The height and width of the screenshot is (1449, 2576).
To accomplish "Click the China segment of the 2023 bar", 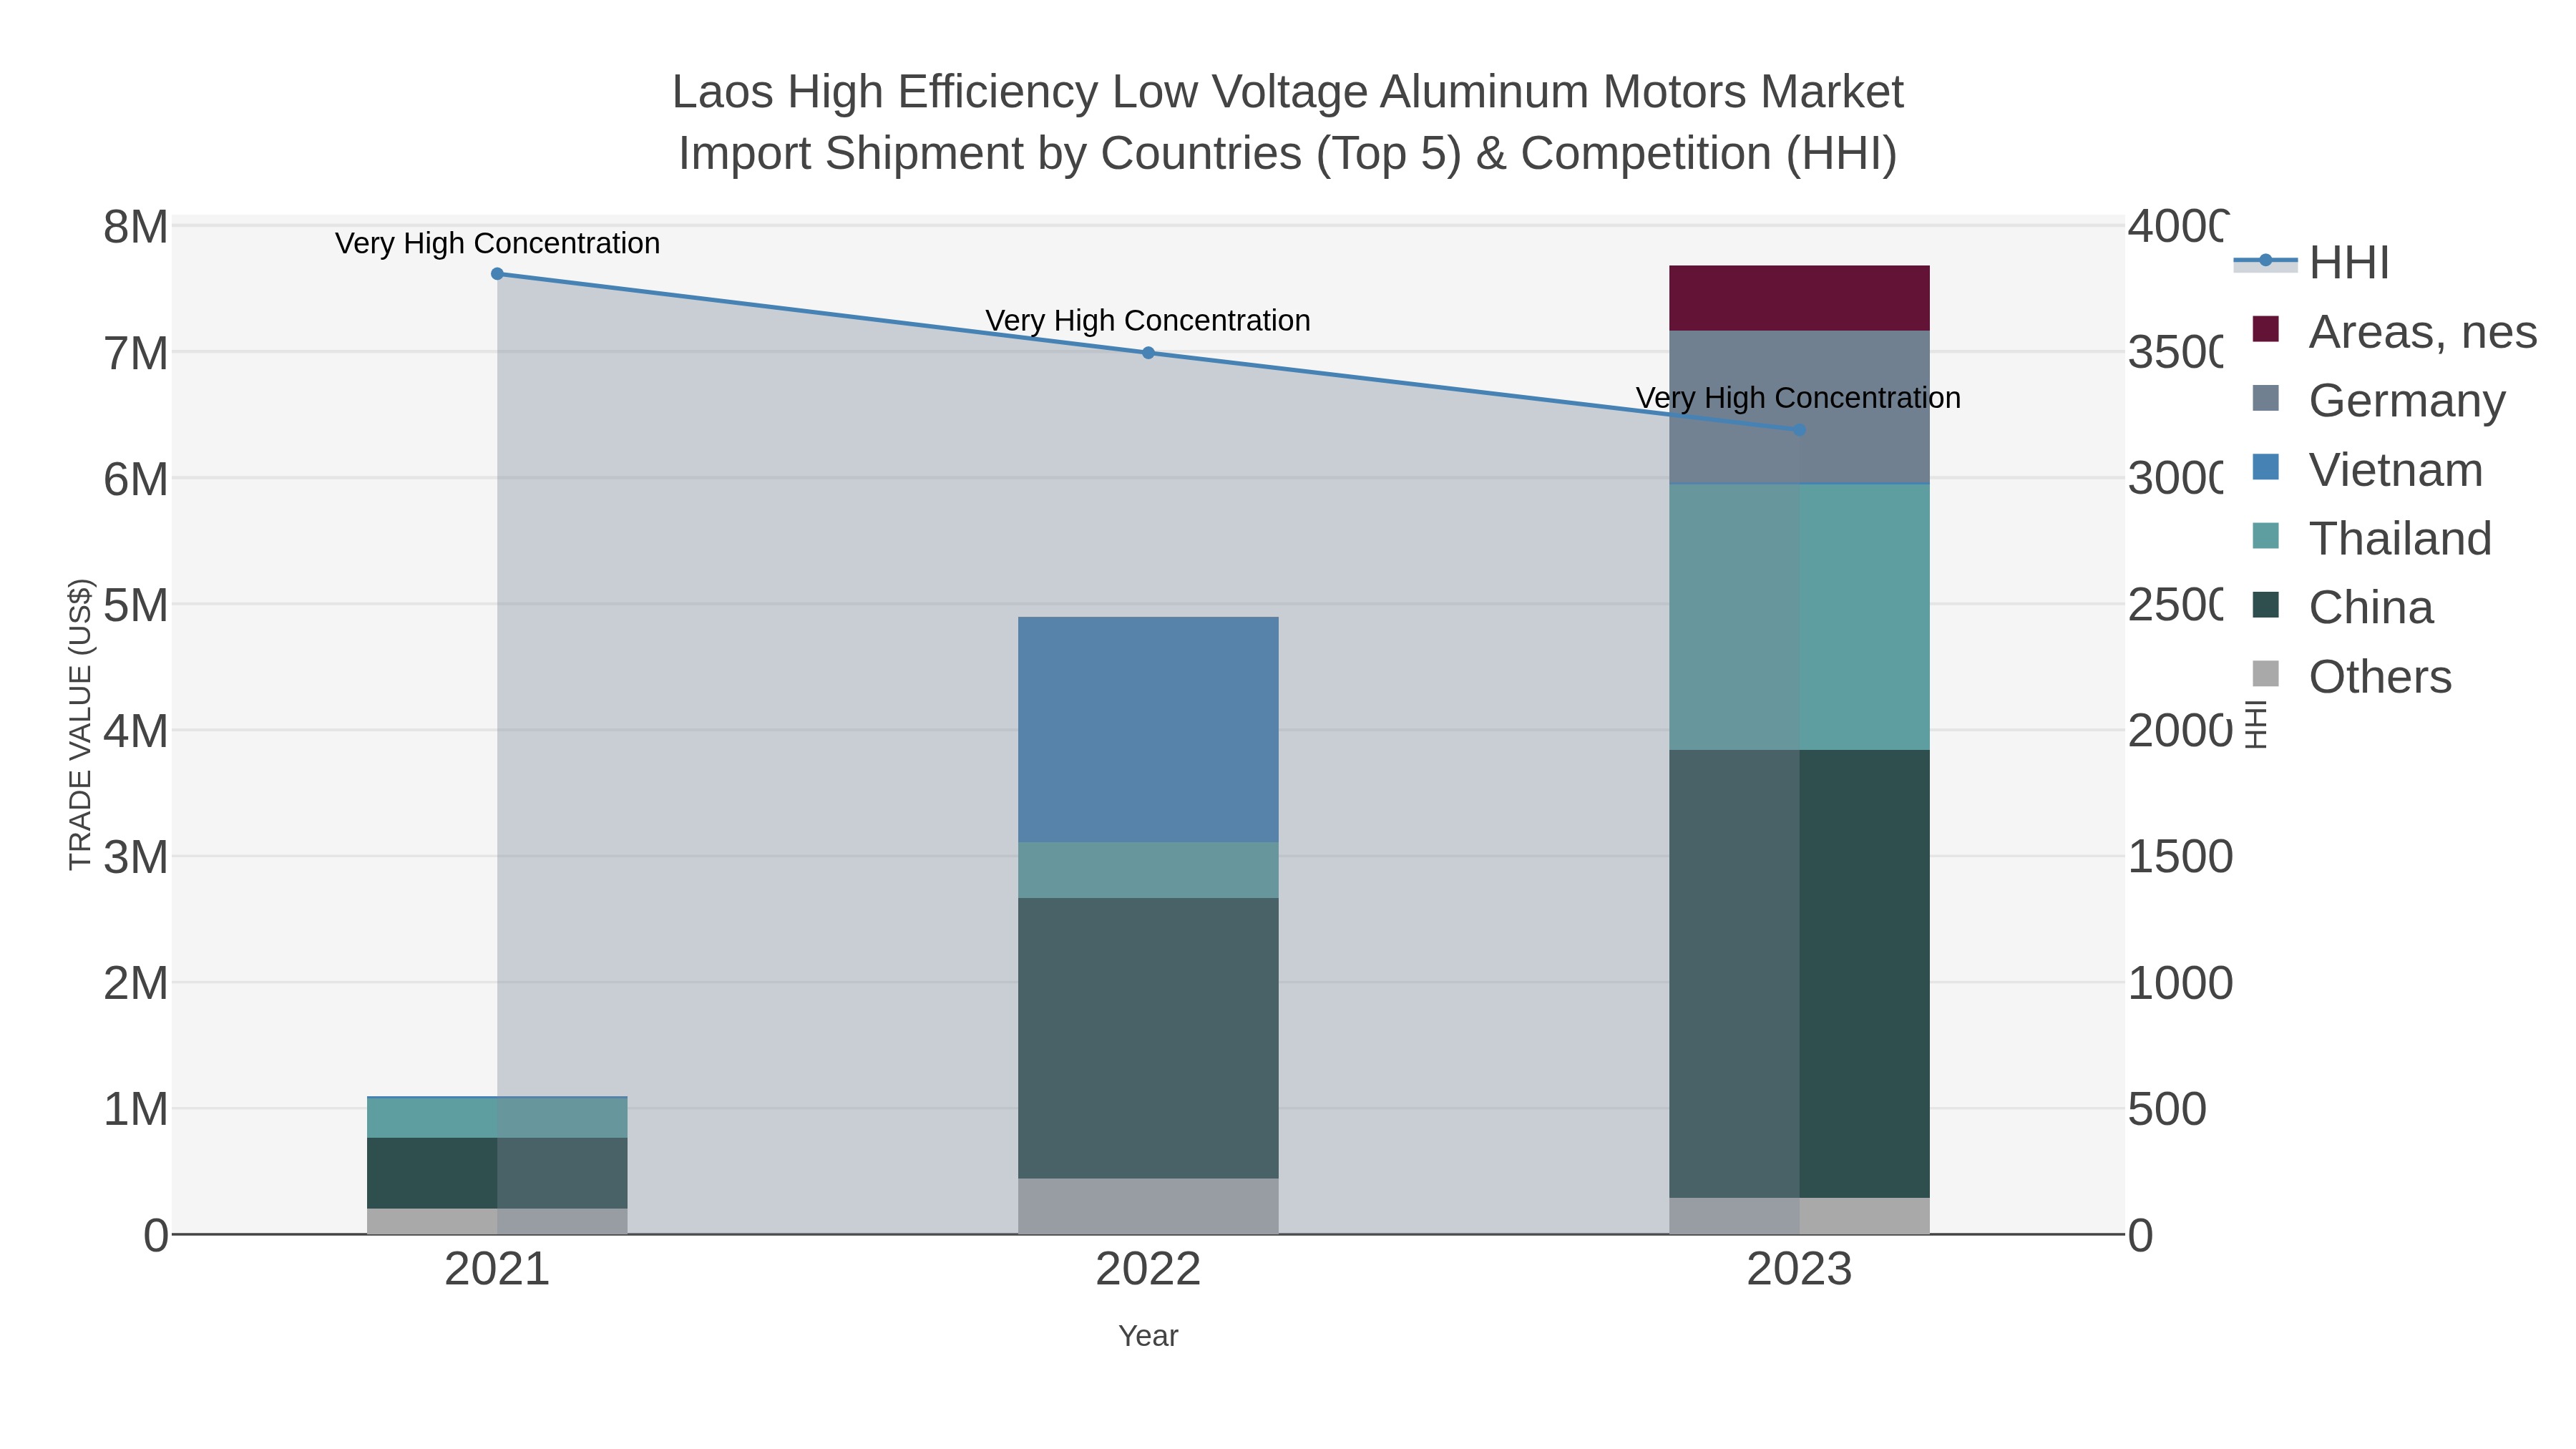I will point(1799,974).
